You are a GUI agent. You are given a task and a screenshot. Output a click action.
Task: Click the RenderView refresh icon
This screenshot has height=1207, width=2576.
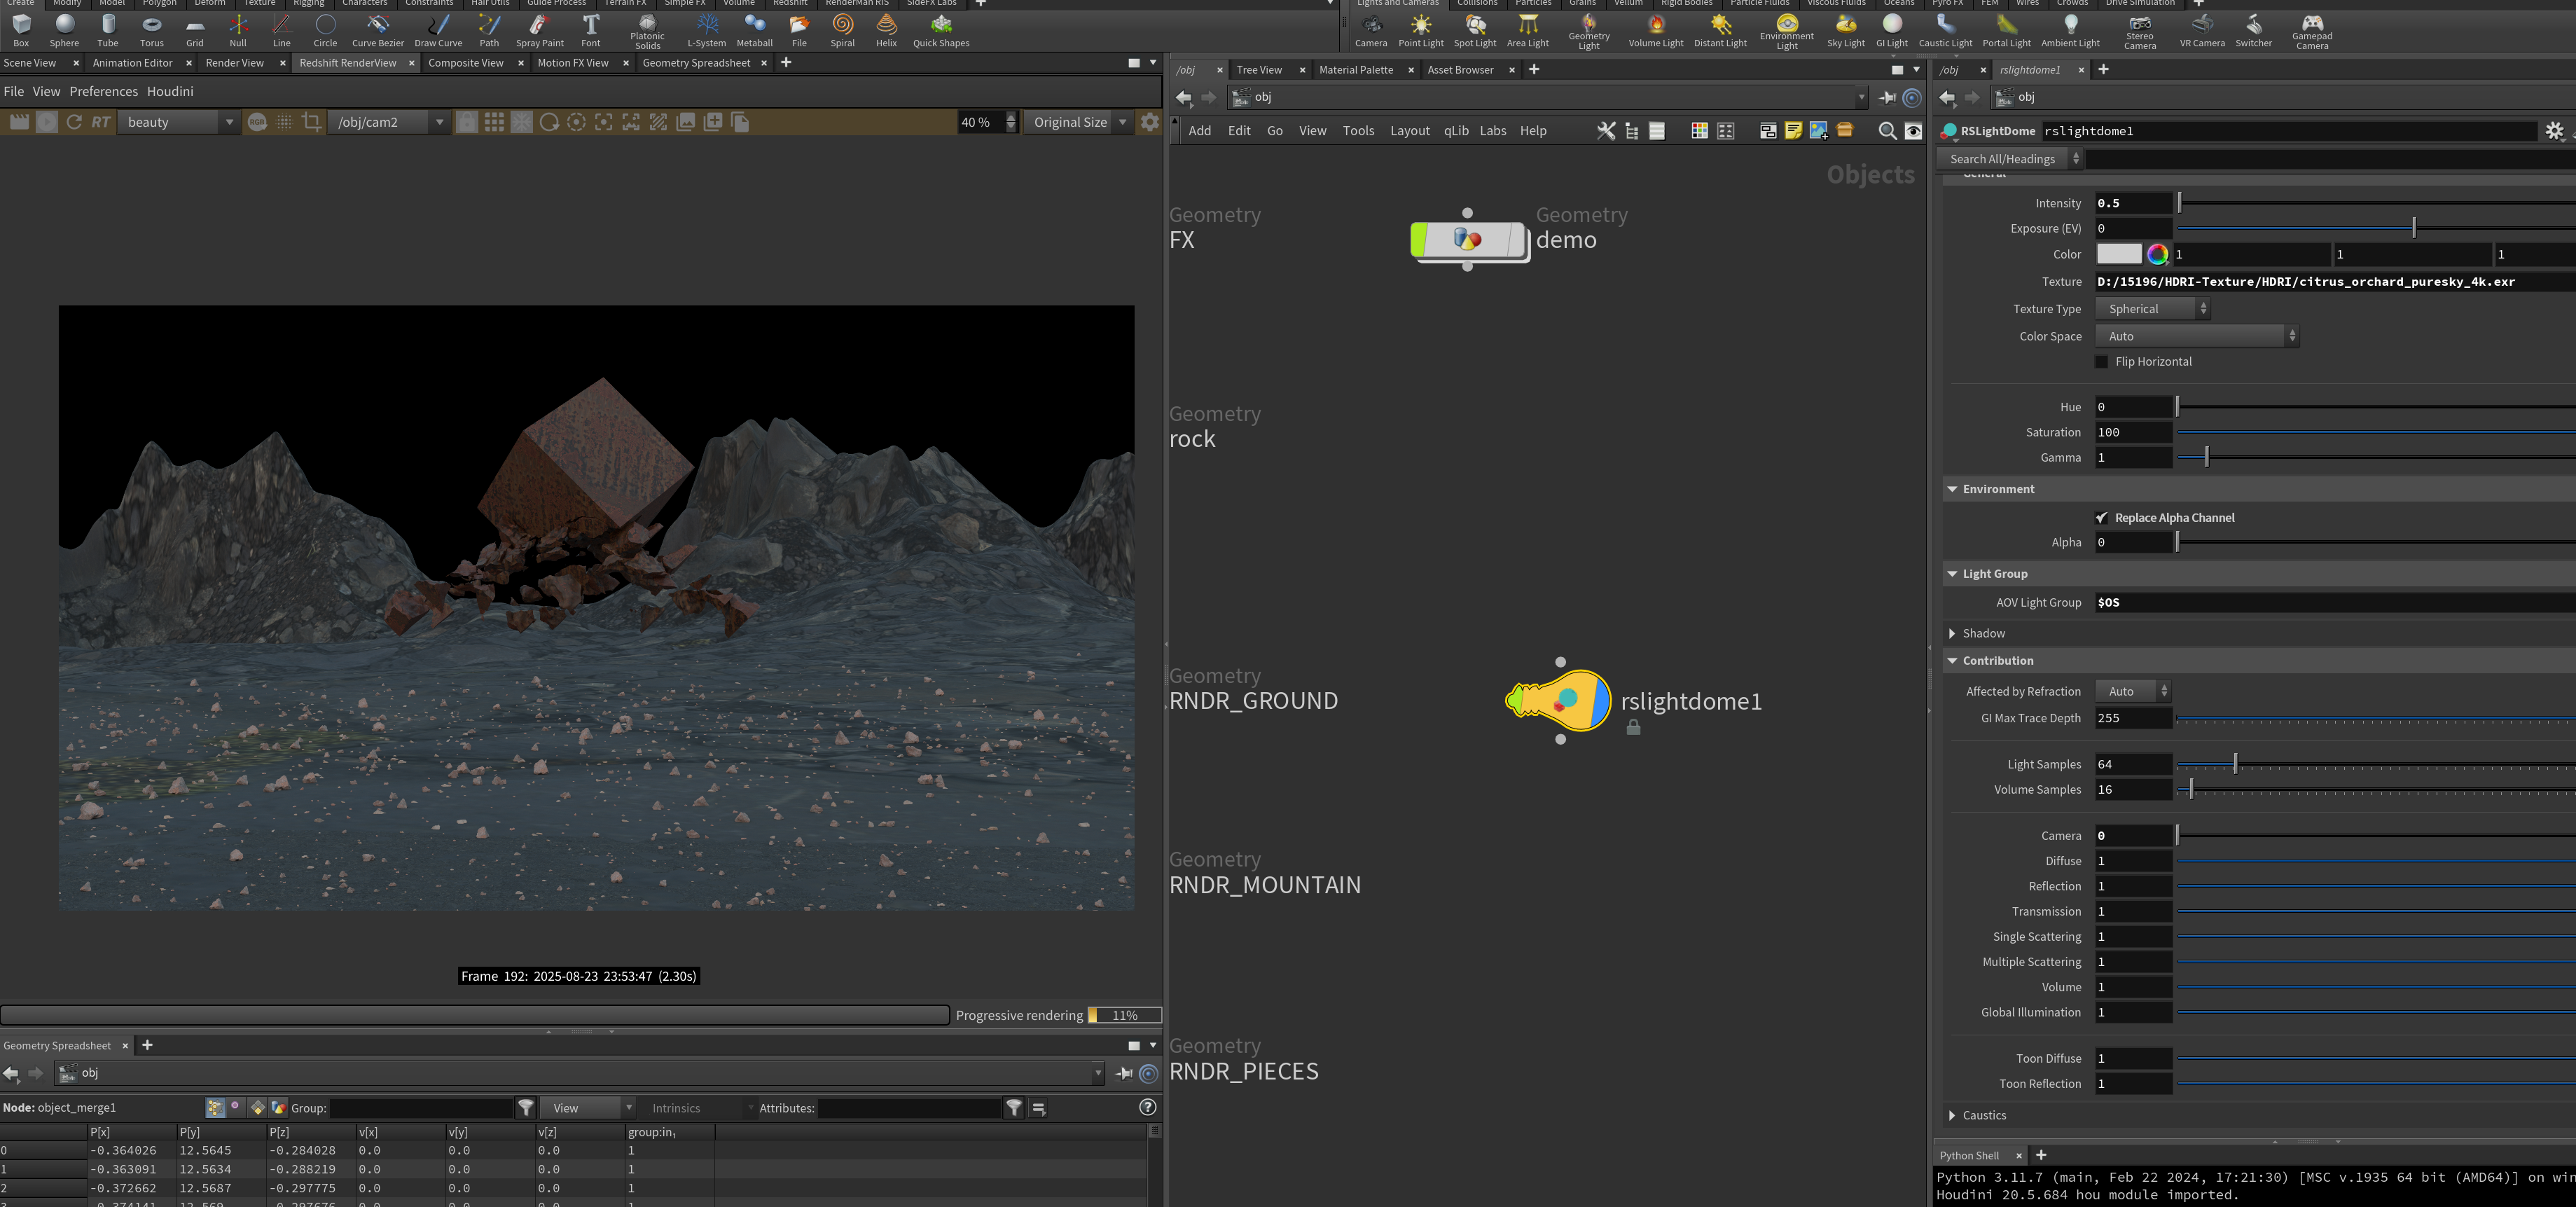tap(74, 122)
